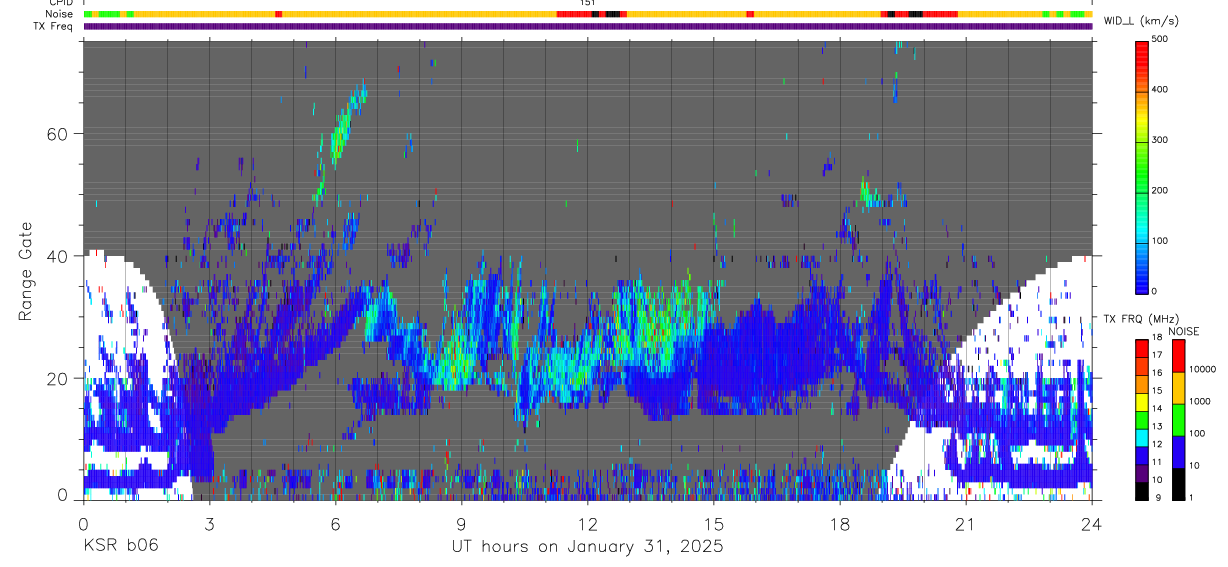This screenshot has width=1228, height=567.
Task: Pick the red top swatch of the NOISE legend
Action: 1179,356
